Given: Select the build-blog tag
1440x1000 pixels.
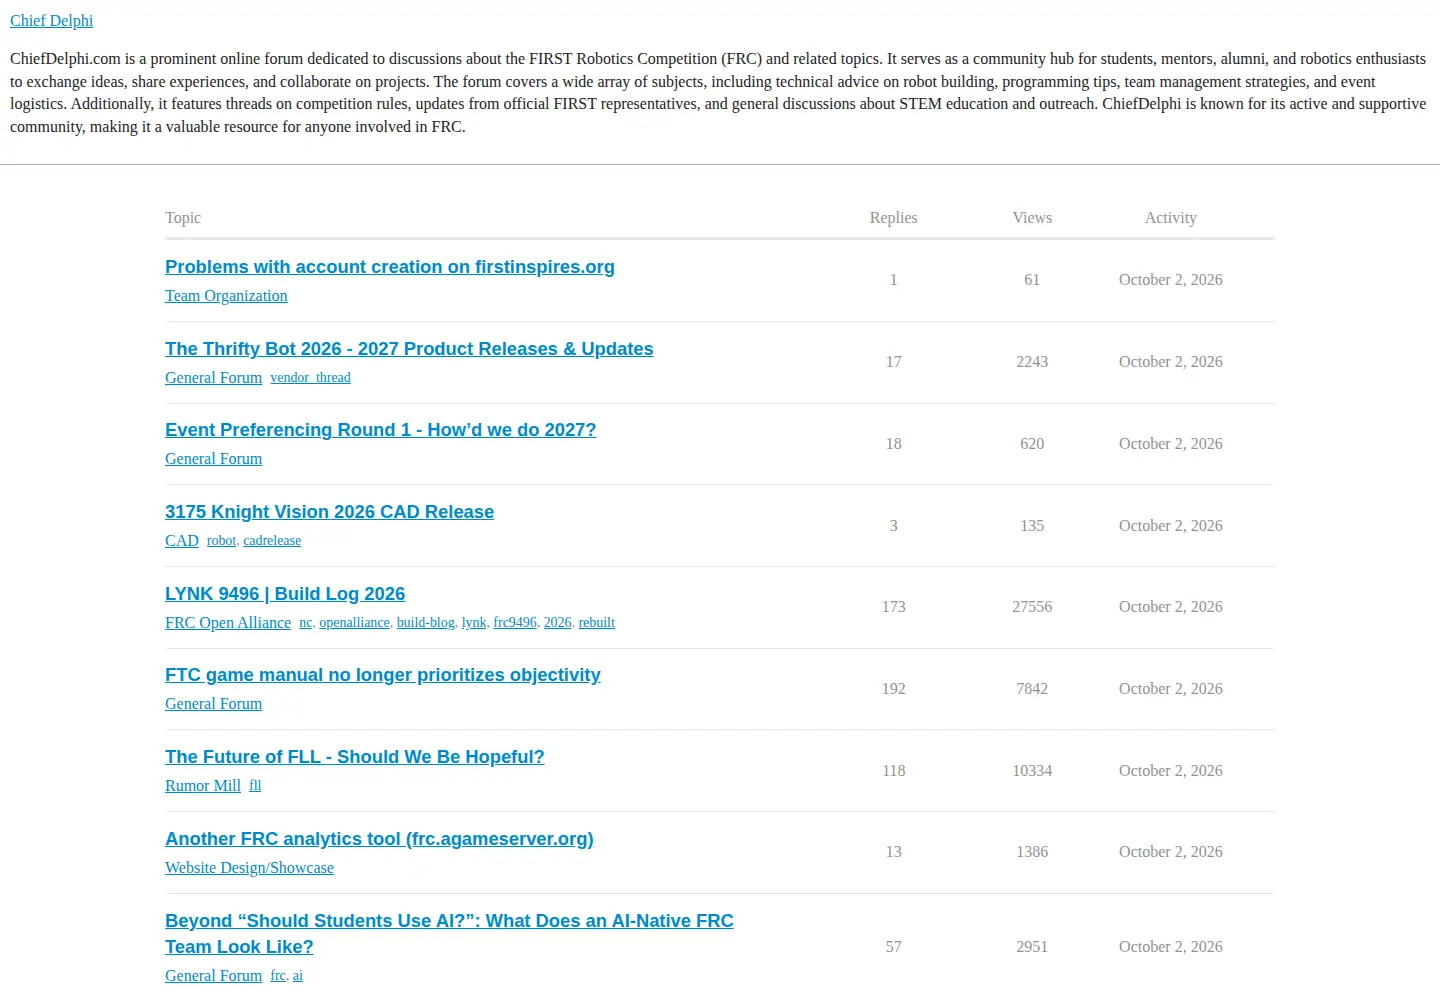Looking at the screenshot, I should point(426,623).
